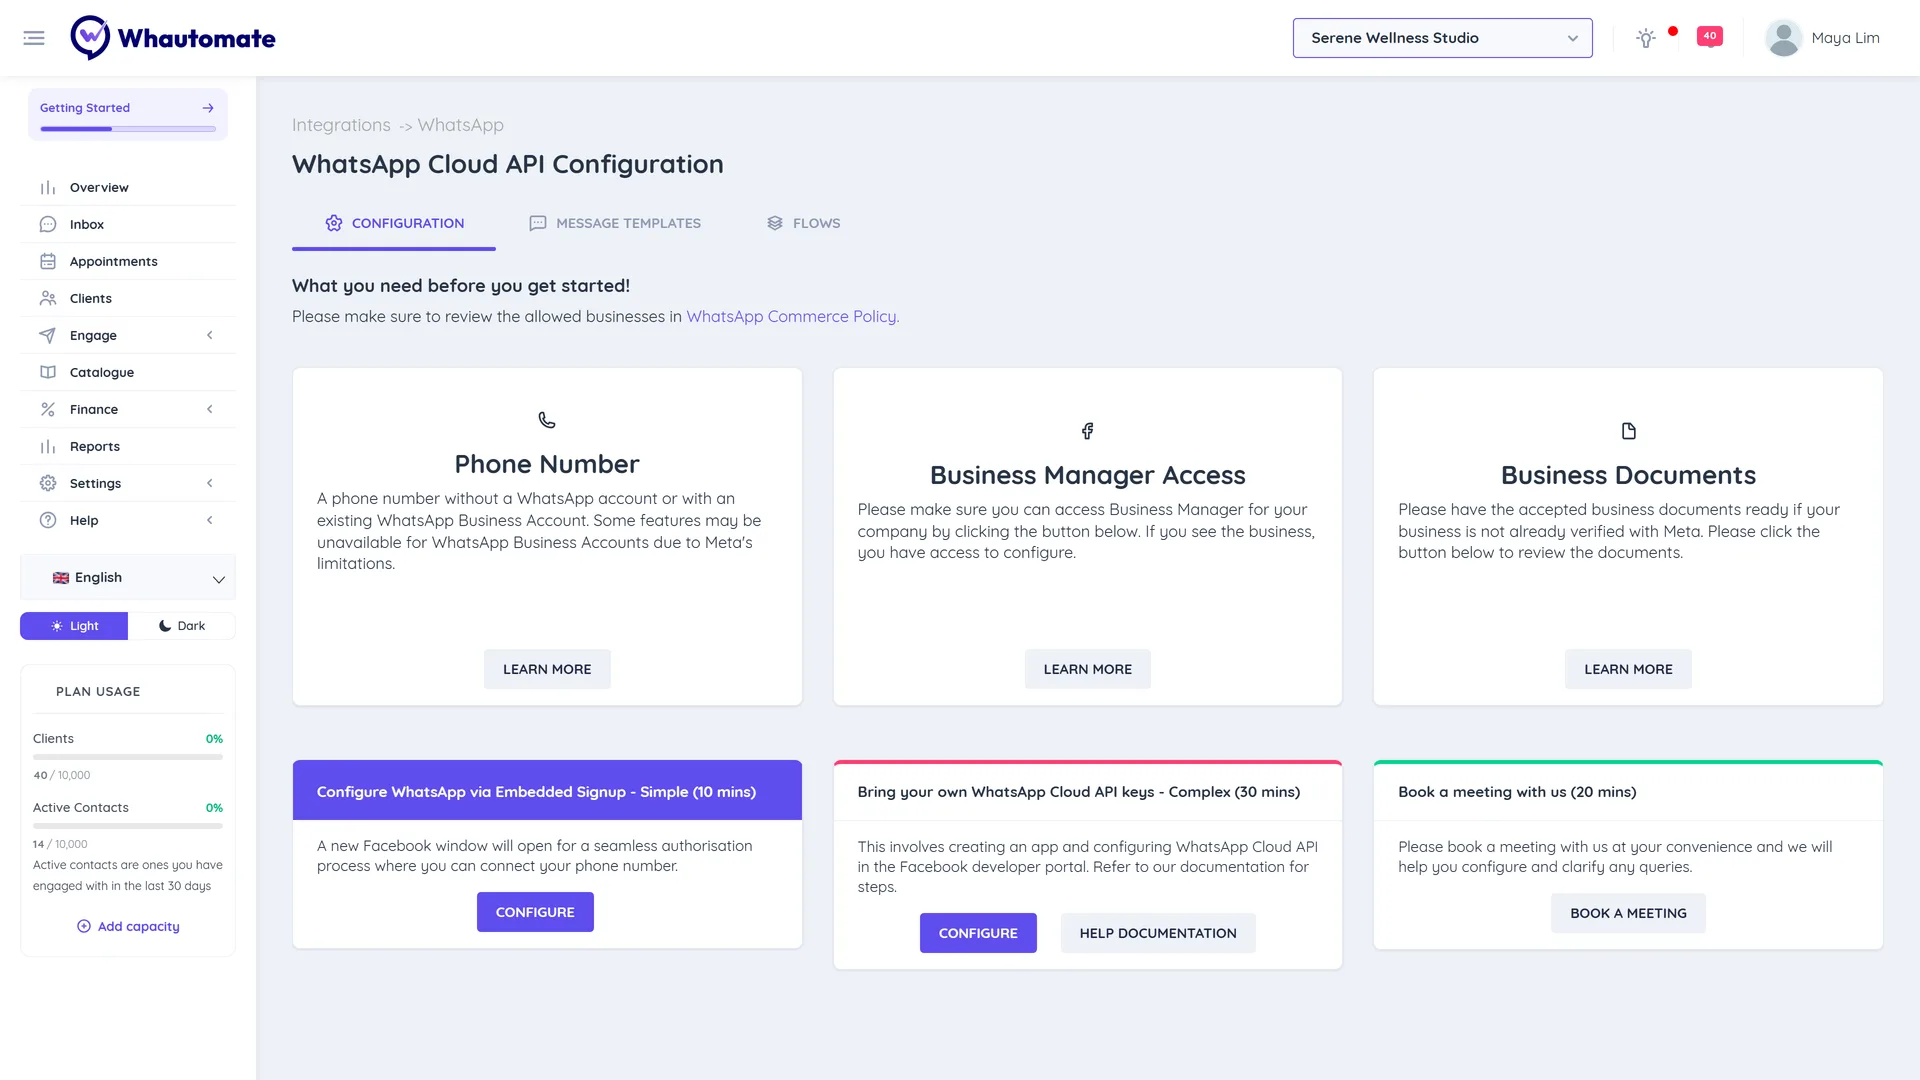Expand the Finance sidebar menu

point(128,410)
